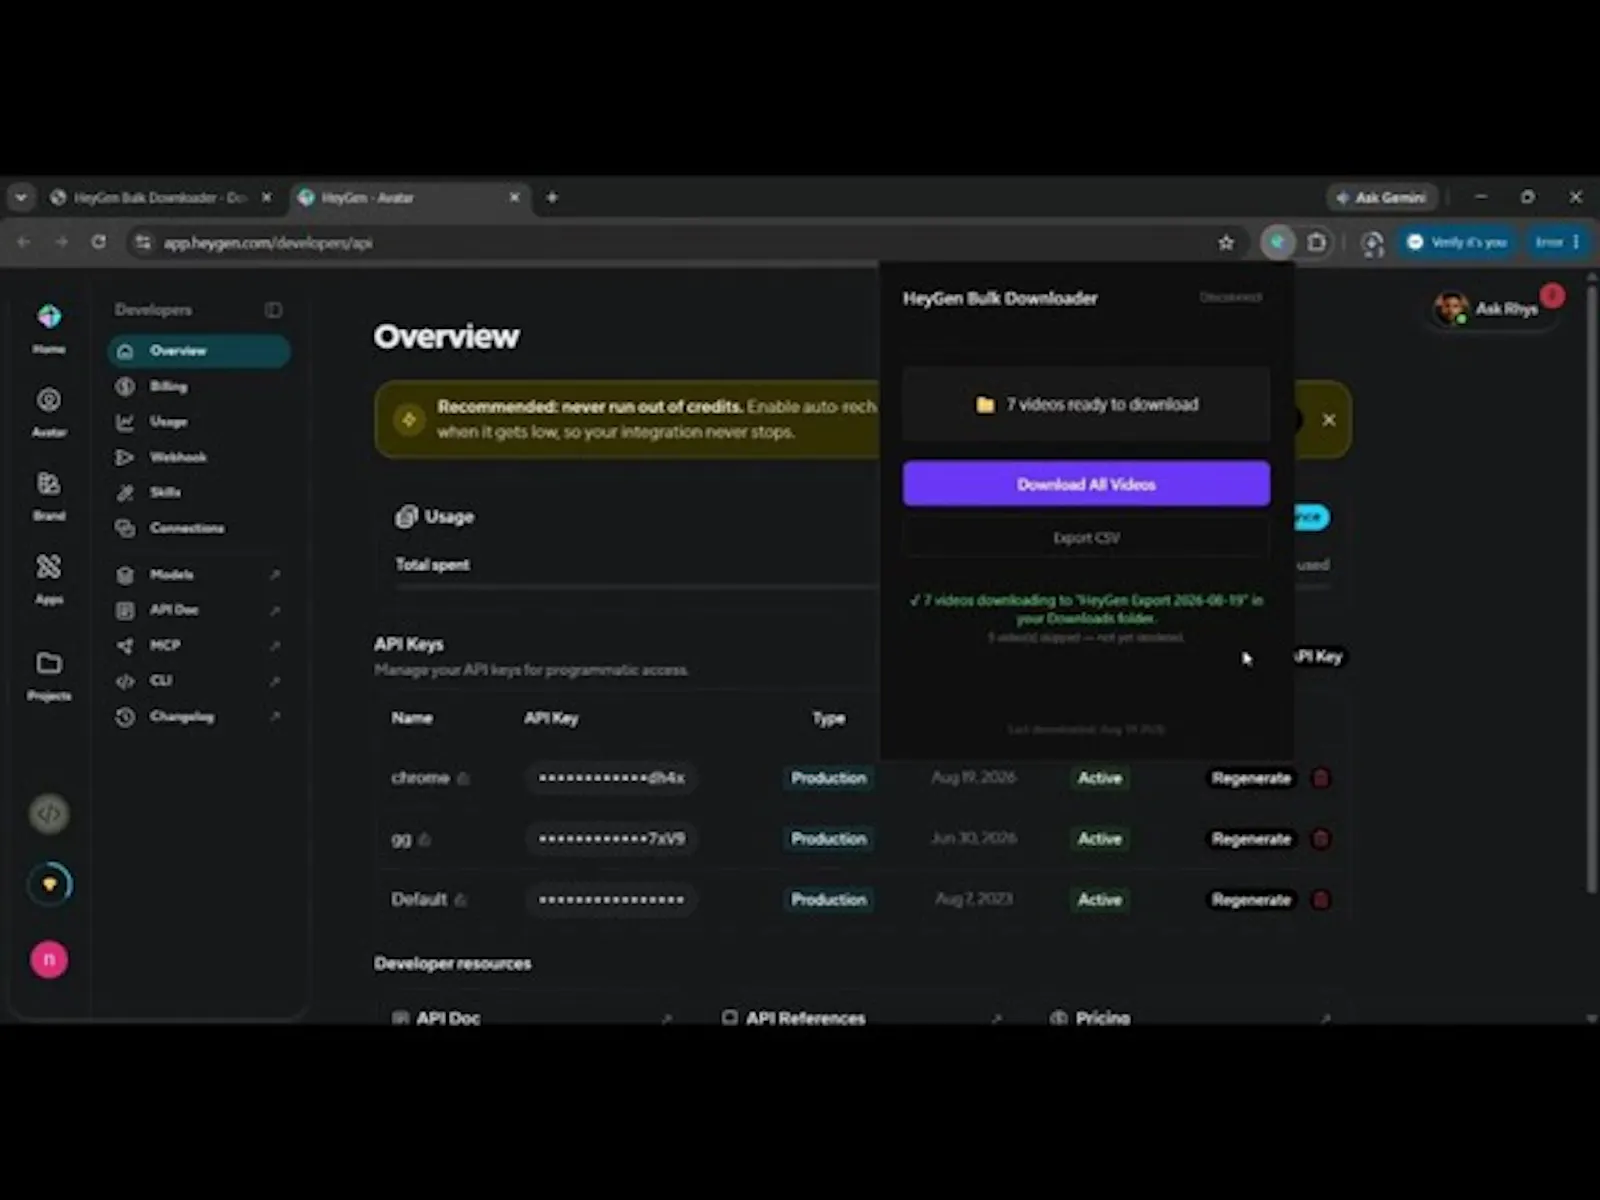Select Webhook in Developers sidebar
The image size is (1600, 1200).
[199, 457]
